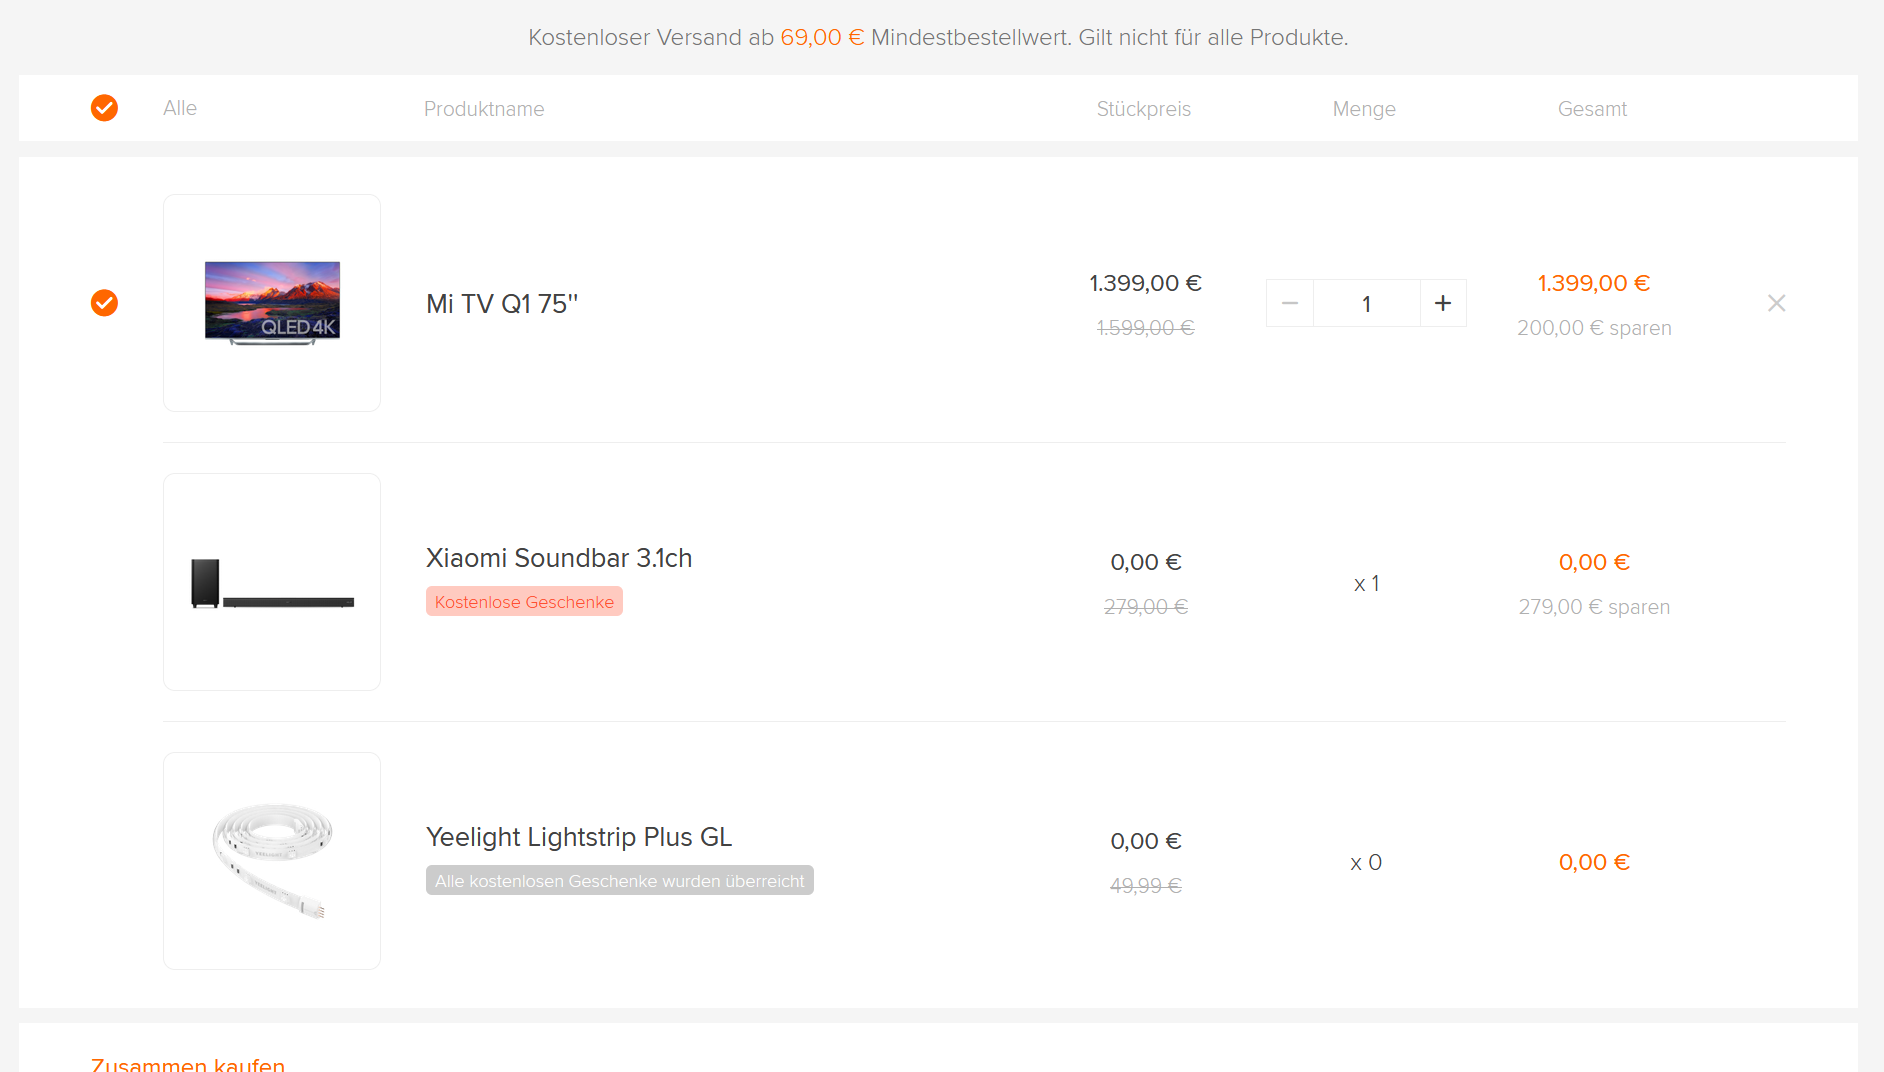Image resolution: width=1884 pixels, height=1072 pixels.
Task: Click the Xiaomi Soundbar 3.1ch product name
Action: [x=559, y=558]
